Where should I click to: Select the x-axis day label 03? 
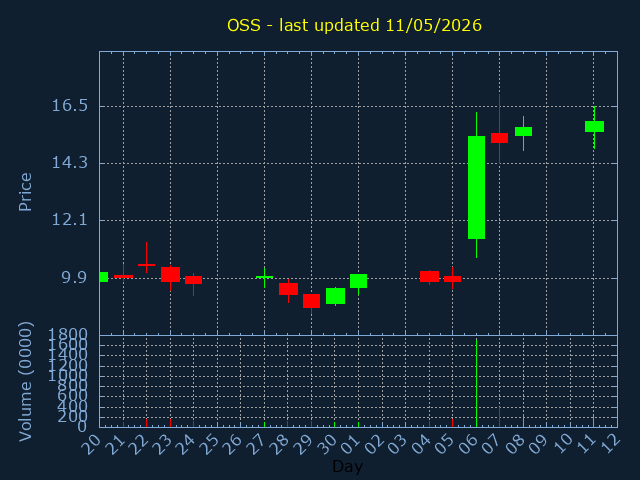(x=396, y=444)
